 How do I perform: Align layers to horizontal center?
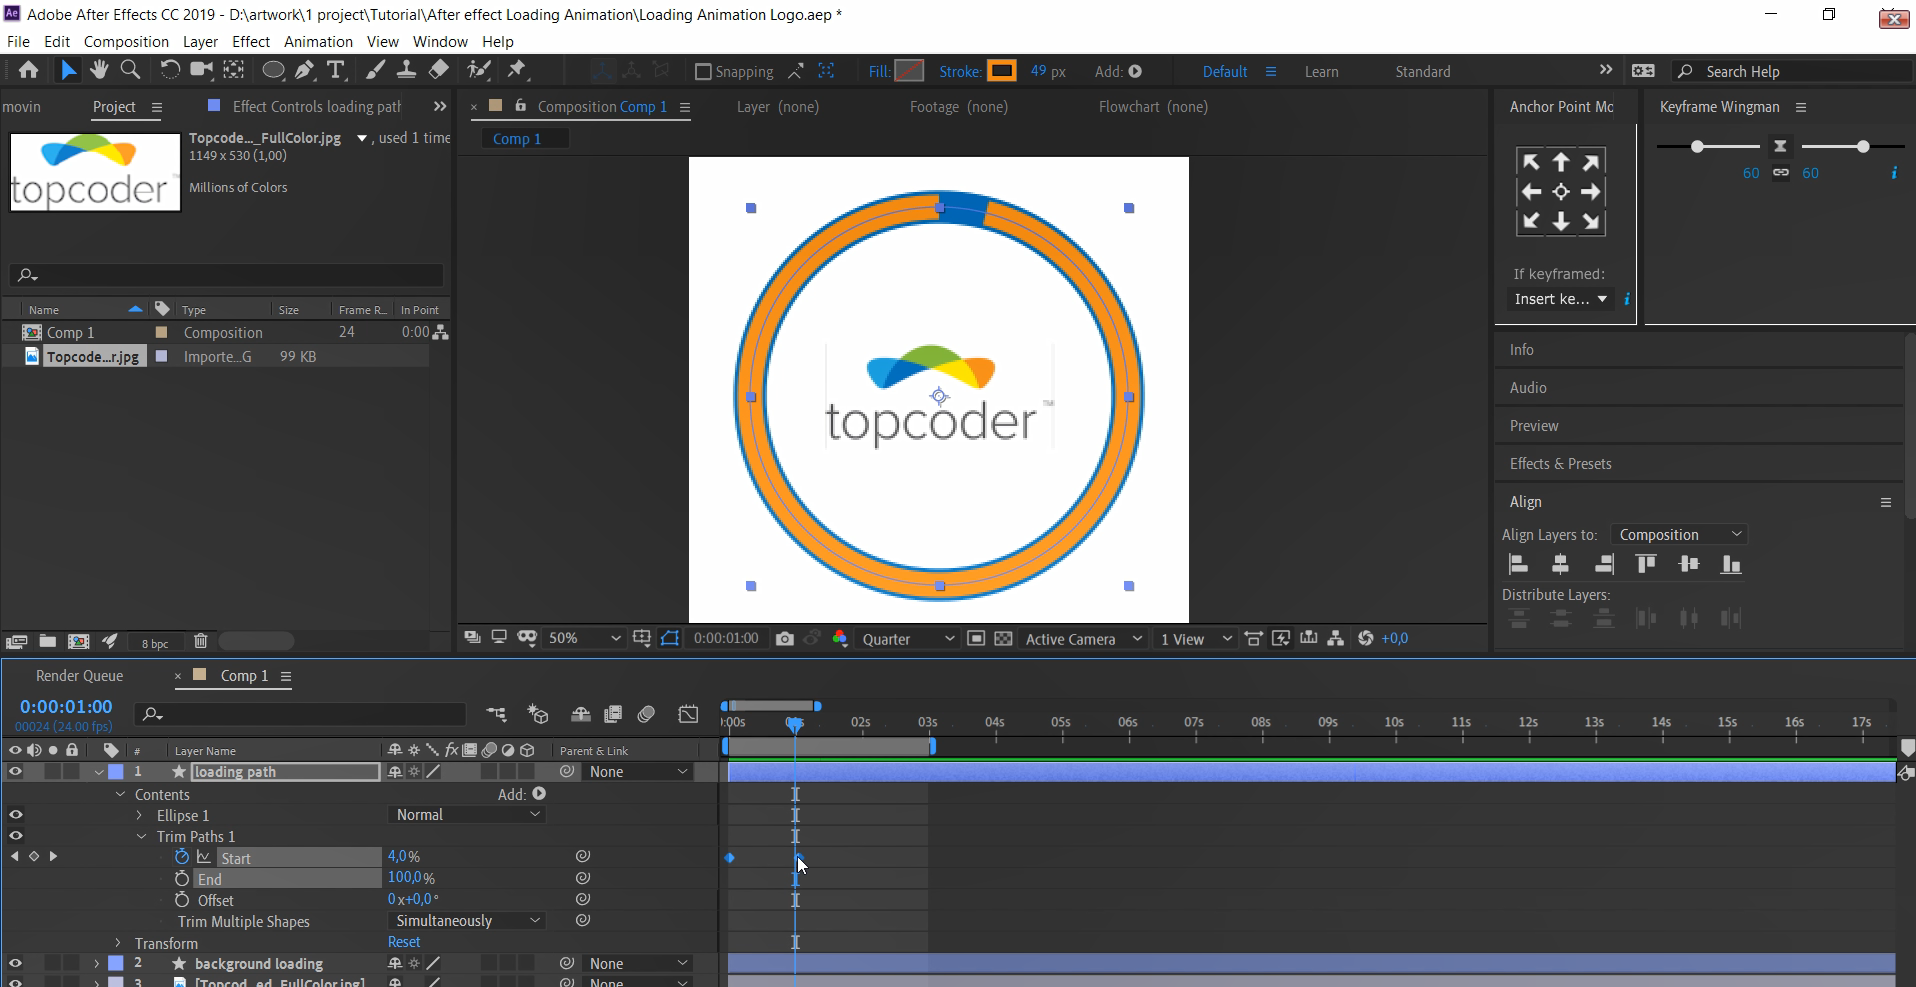tap(1560, 564)
